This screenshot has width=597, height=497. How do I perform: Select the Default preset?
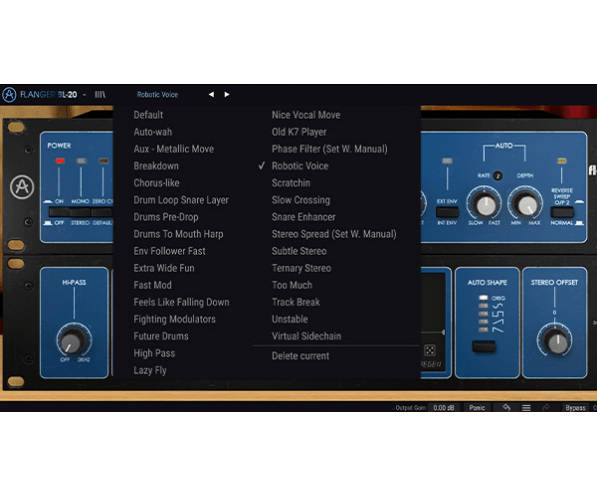coord(148,115)
